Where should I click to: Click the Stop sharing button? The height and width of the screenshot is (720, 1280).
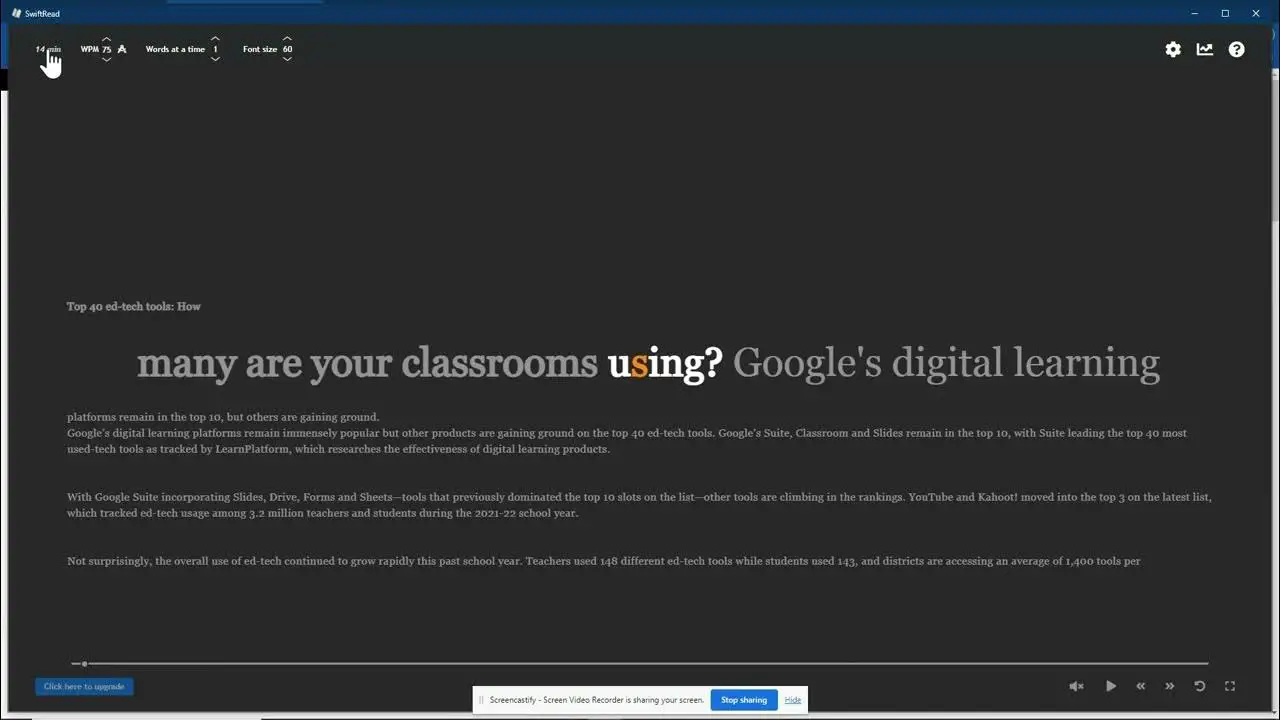(744, 700)
